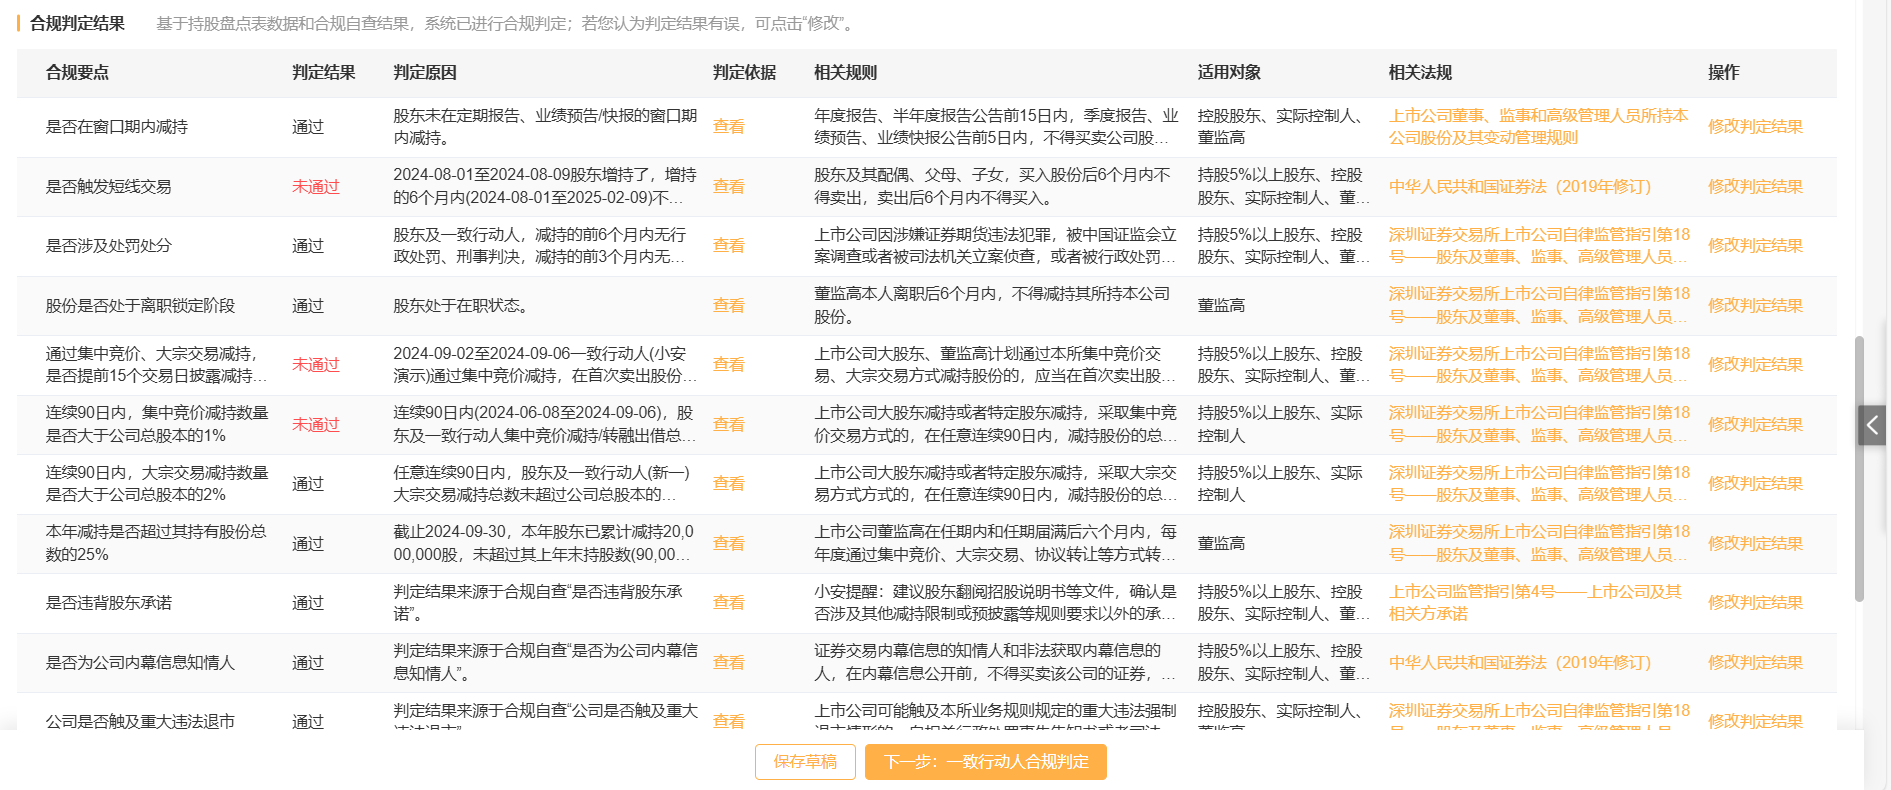Click the 适用对象 column header
This screenshot has width=1891, height=790.
tap(1229, 73)
